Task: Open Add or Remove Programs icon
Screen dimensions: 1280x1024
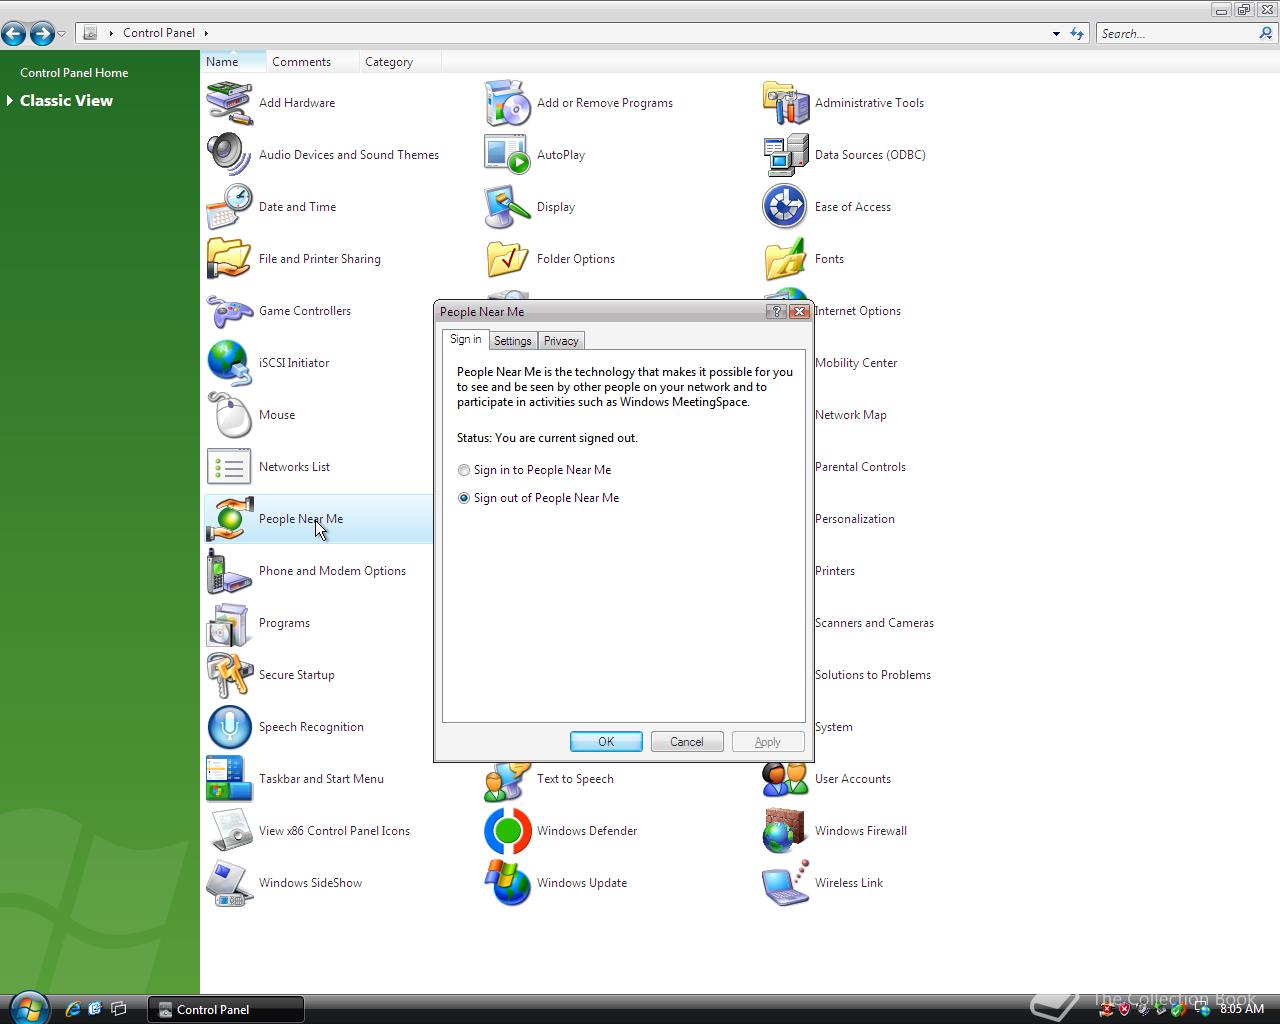Action: click(x=507, y=103)
